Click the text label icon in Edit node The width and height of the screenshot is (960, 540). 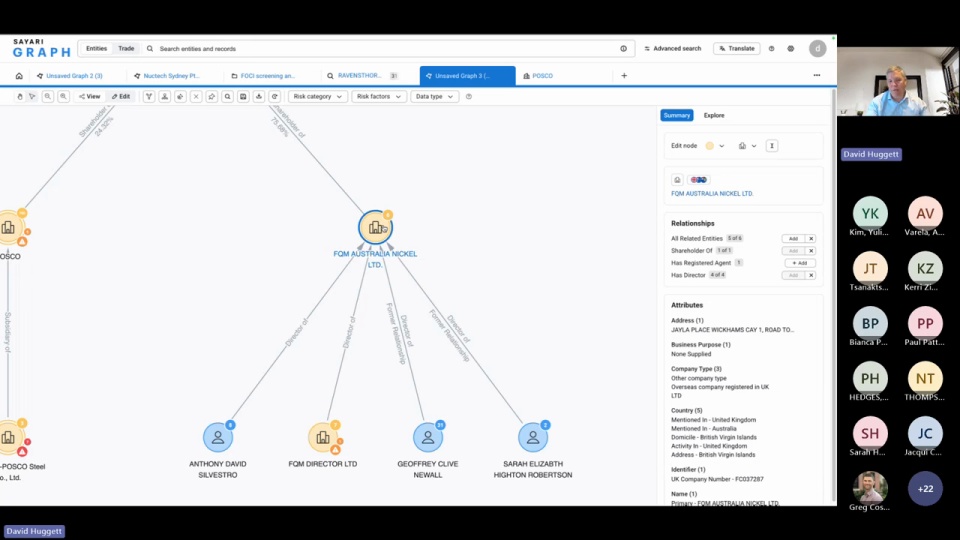[x=771, y=146]
